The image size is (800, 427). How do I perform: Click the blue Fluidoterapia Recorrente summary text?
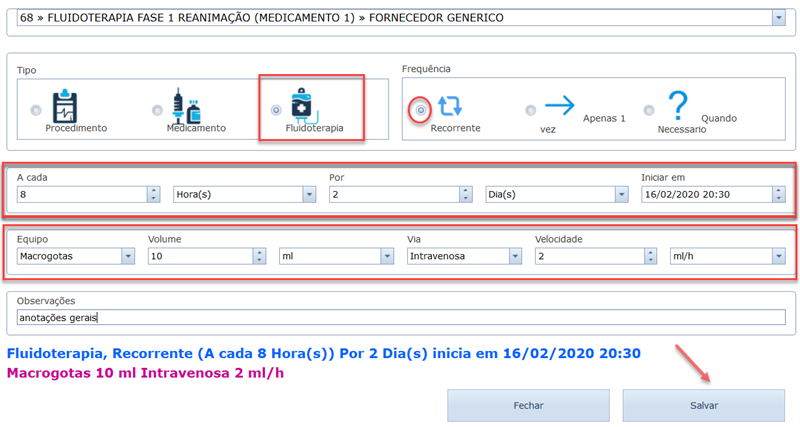[x=323, y=354]
